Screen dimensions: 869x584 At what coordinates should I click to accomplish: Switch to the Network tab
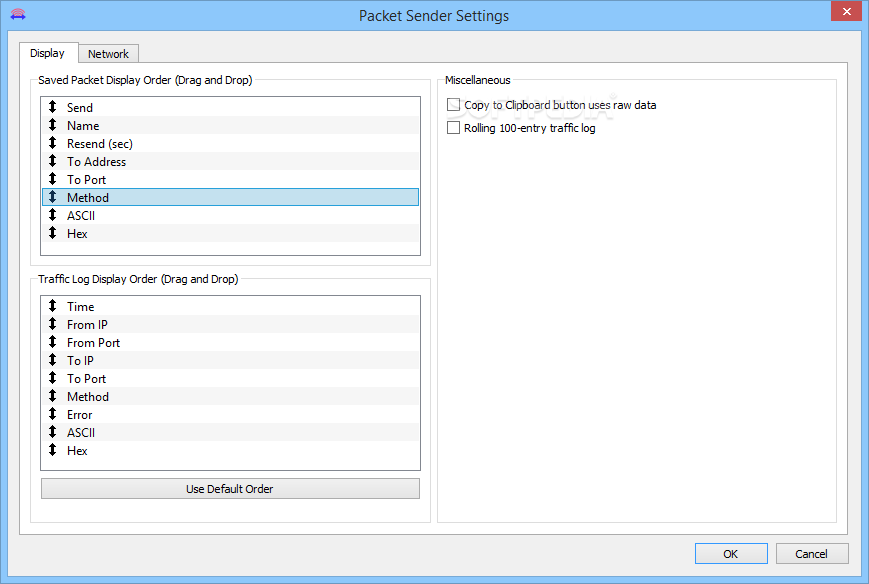[108, 54]
